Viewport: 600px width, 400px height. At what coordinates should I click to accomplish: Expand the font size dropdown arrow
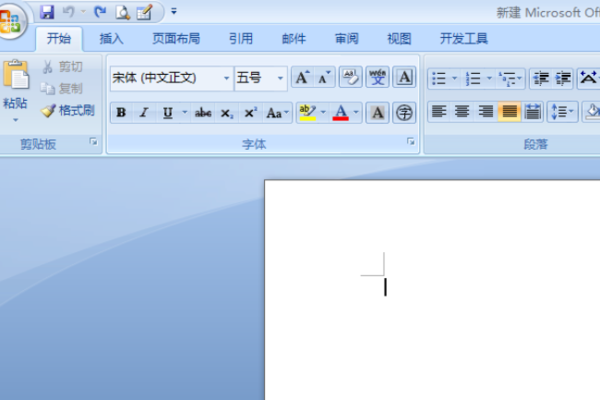pyautogui.click(x=280, y=78)
